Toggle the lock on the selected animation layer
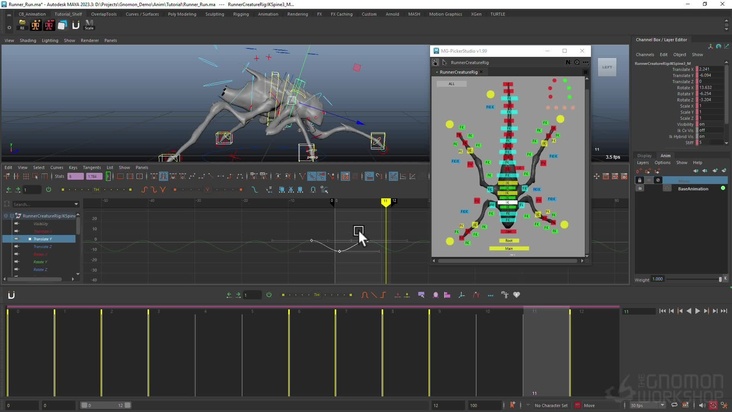 coord(640,180)
